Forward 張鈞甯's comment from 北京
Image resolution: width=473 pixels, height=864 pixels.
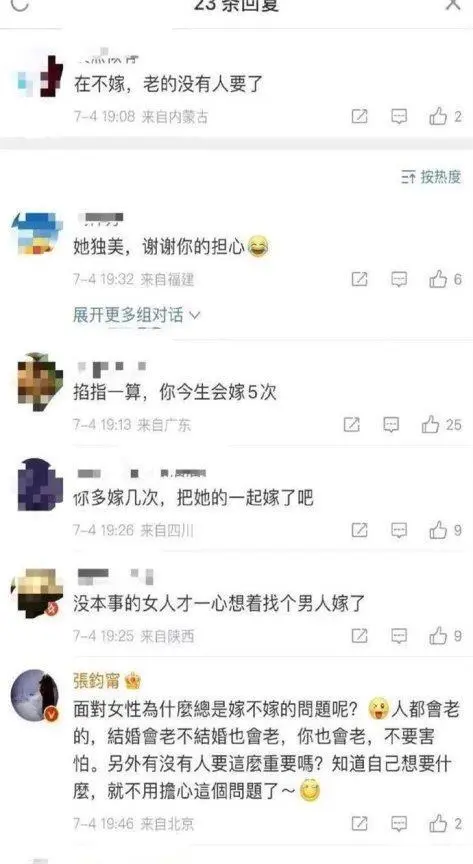[x=359, y=824]
